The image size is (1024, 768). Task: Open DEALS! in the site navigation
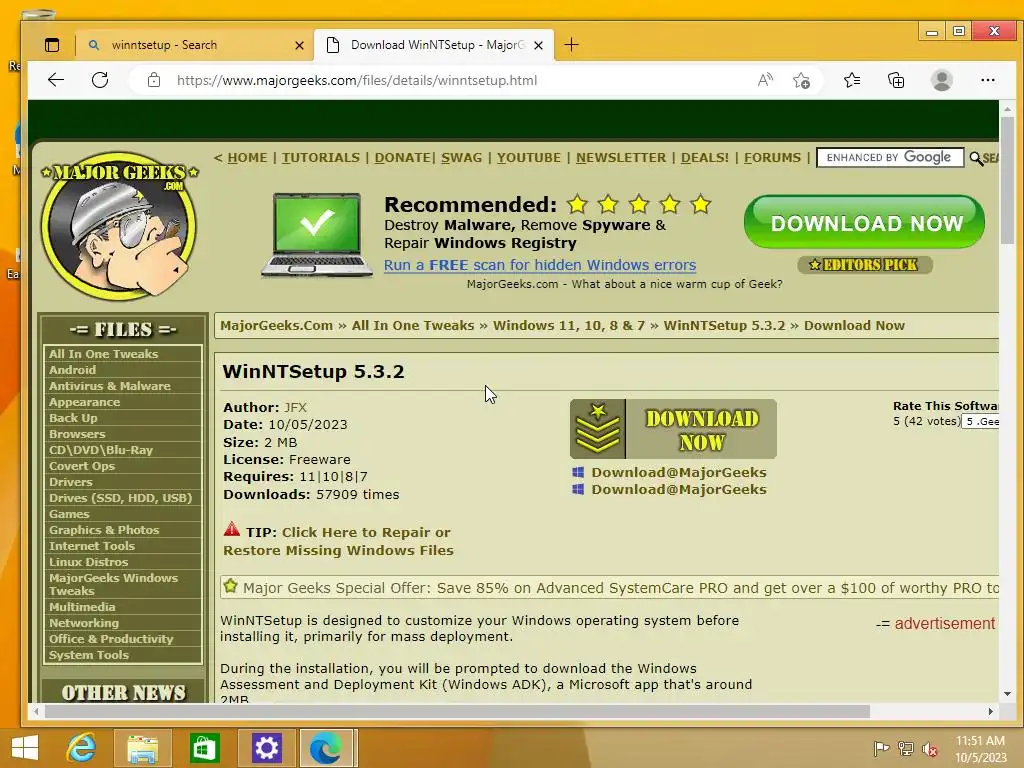(705, 157)
